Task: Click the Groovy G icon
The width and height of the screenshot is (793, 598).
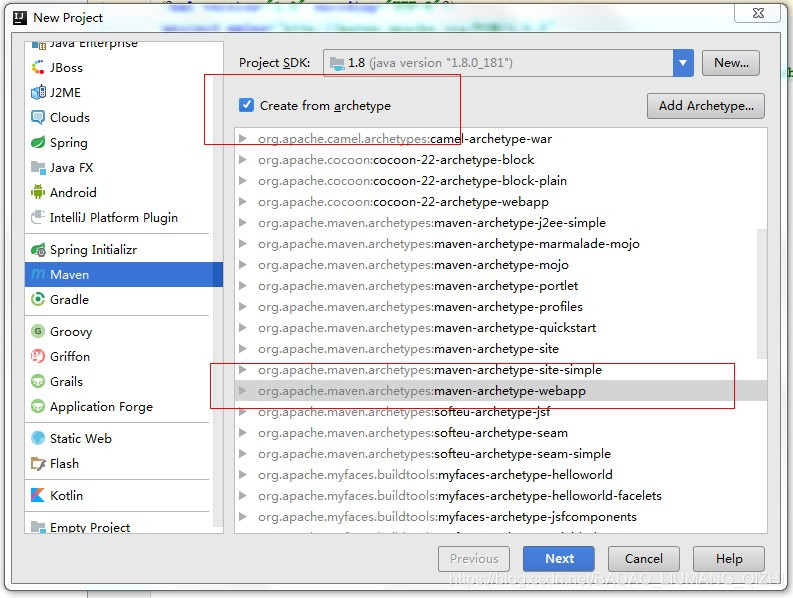Action: (x=38, y=331)
